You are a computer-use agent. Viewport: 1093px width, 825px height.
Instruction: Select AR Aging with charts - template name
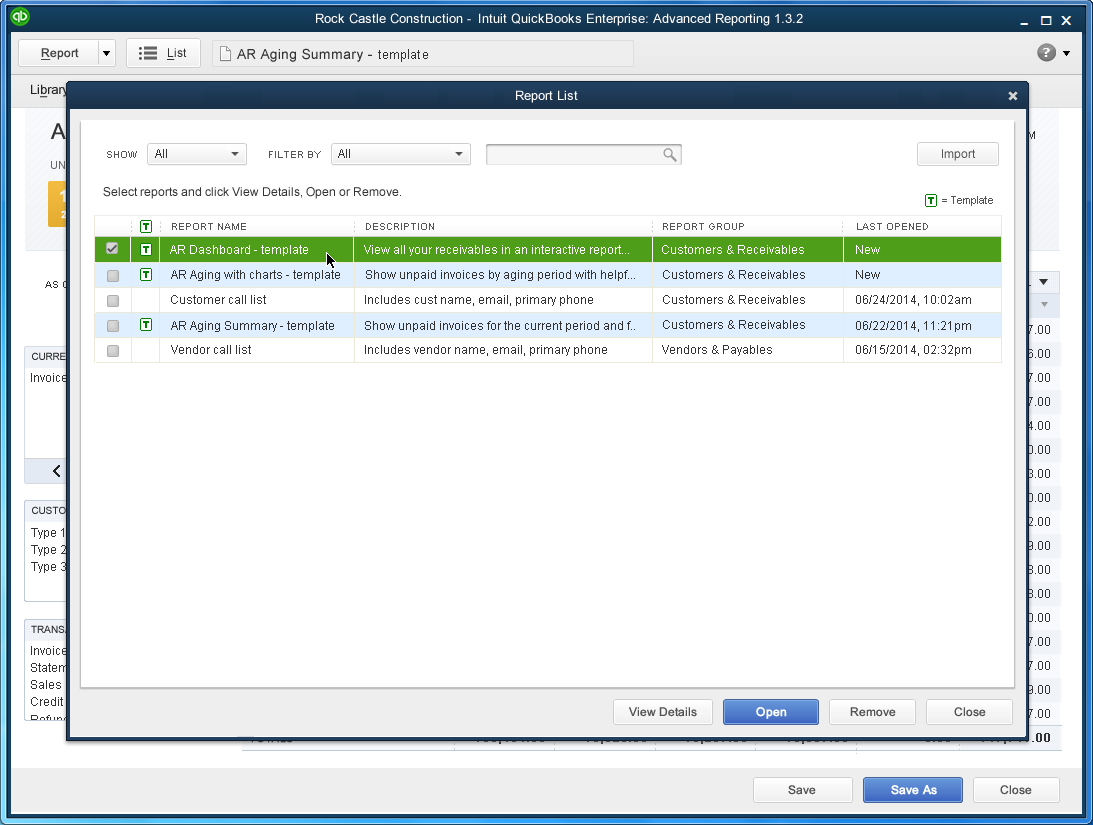point(255,275)
